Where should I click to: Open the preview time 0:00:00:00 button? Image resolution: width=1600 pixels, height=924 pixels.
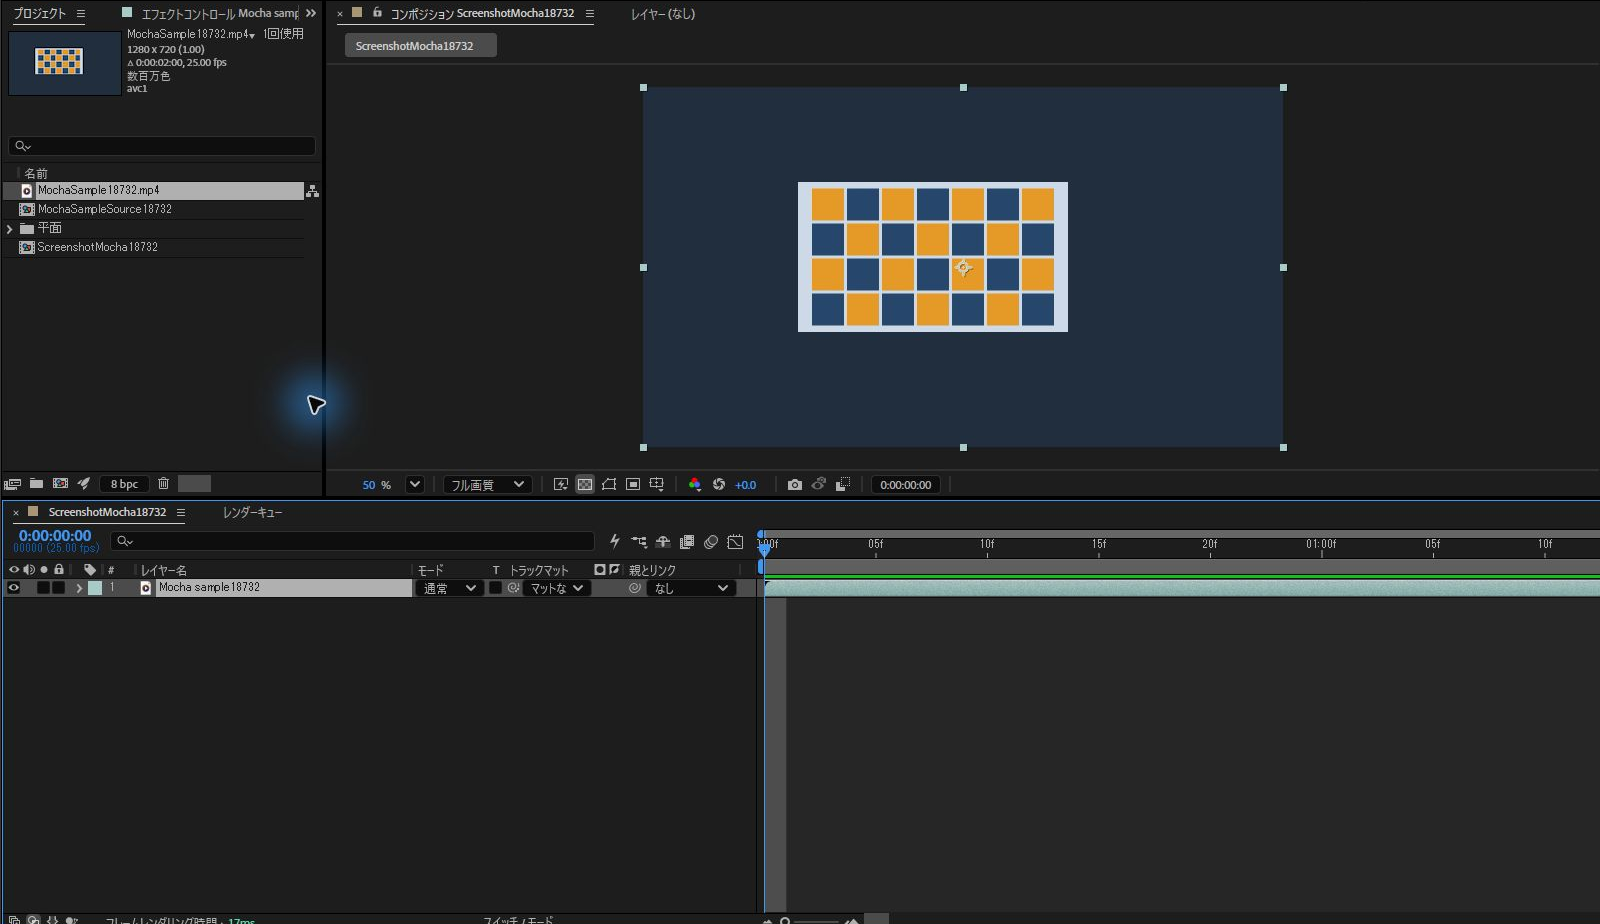(906, 485)
